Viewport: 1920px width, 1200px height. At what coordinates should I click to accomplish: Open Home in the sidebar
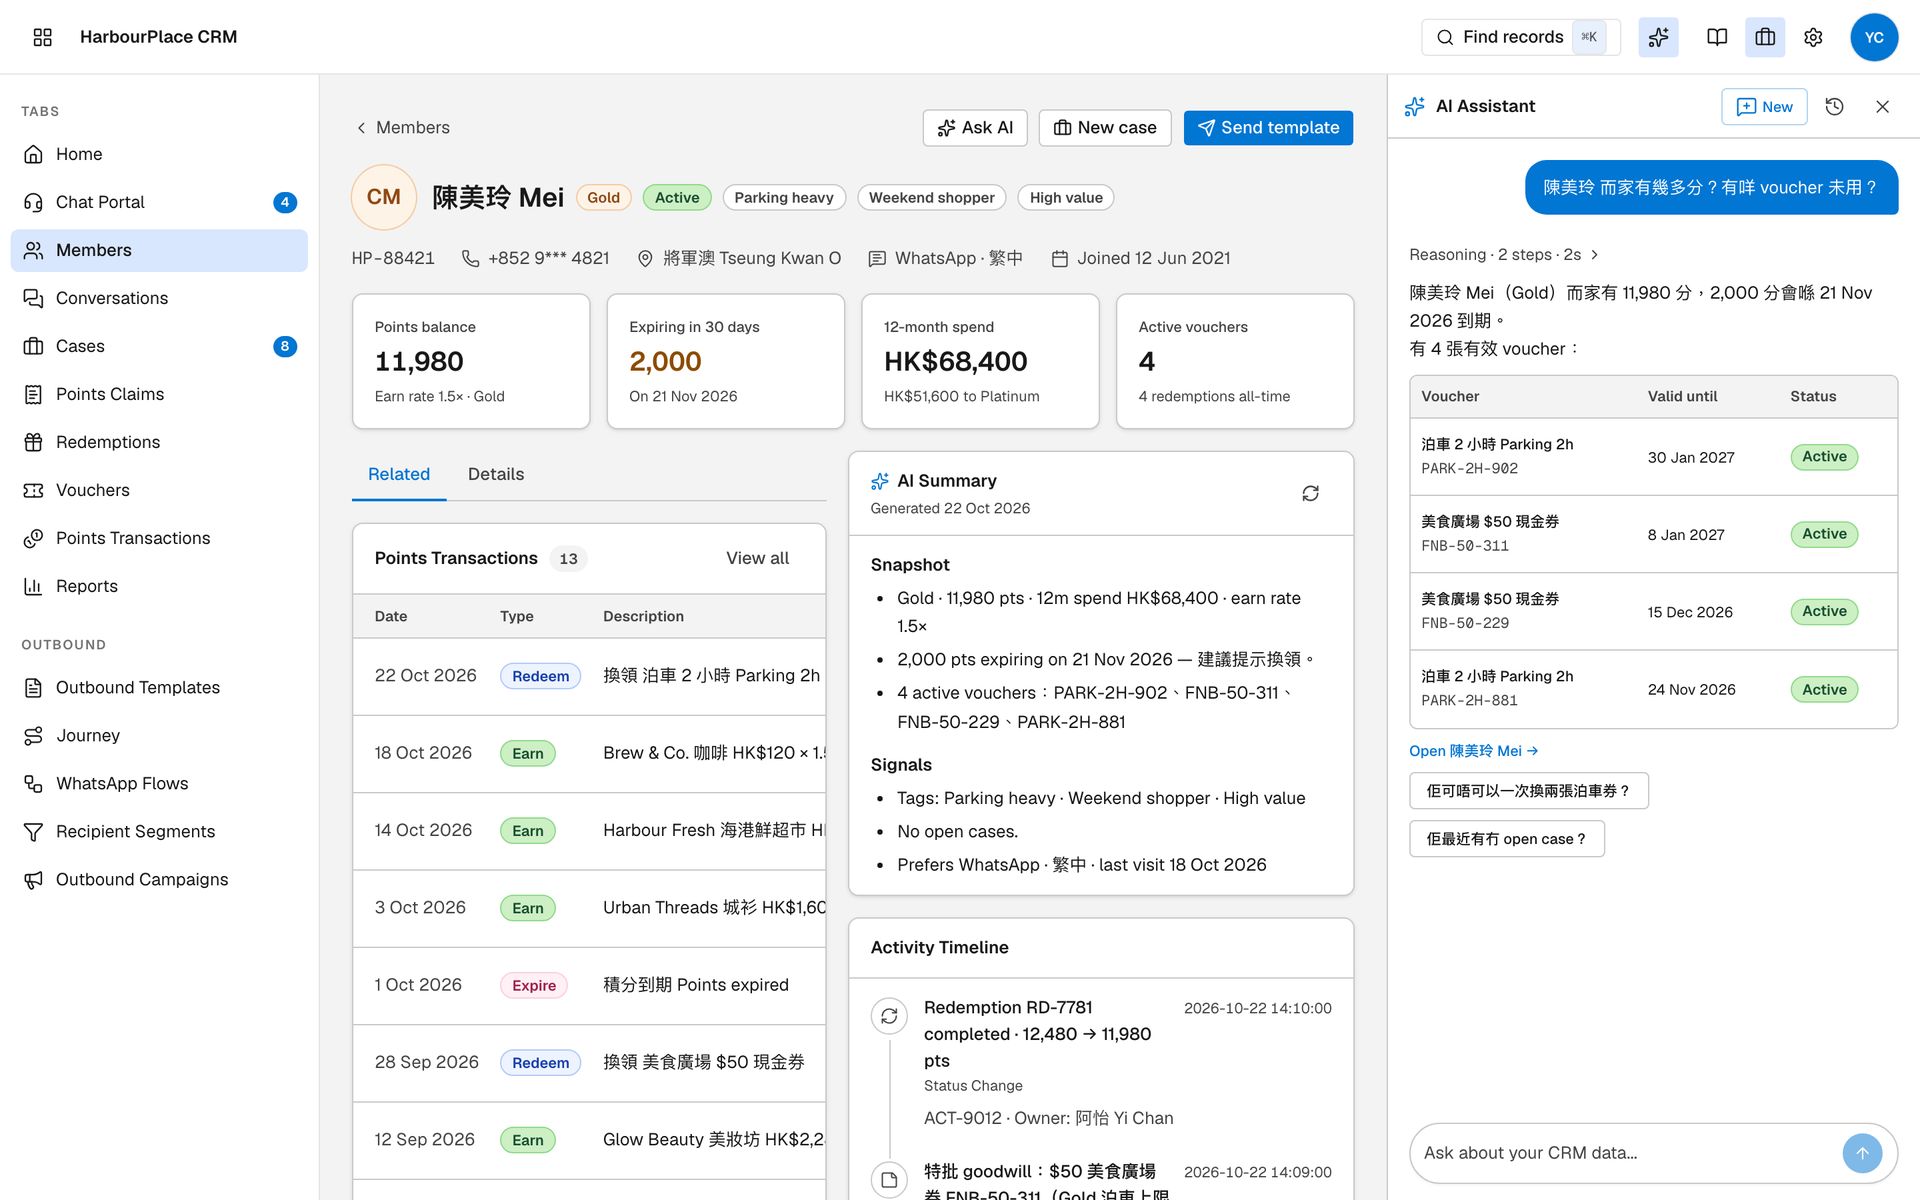point(159,154)
